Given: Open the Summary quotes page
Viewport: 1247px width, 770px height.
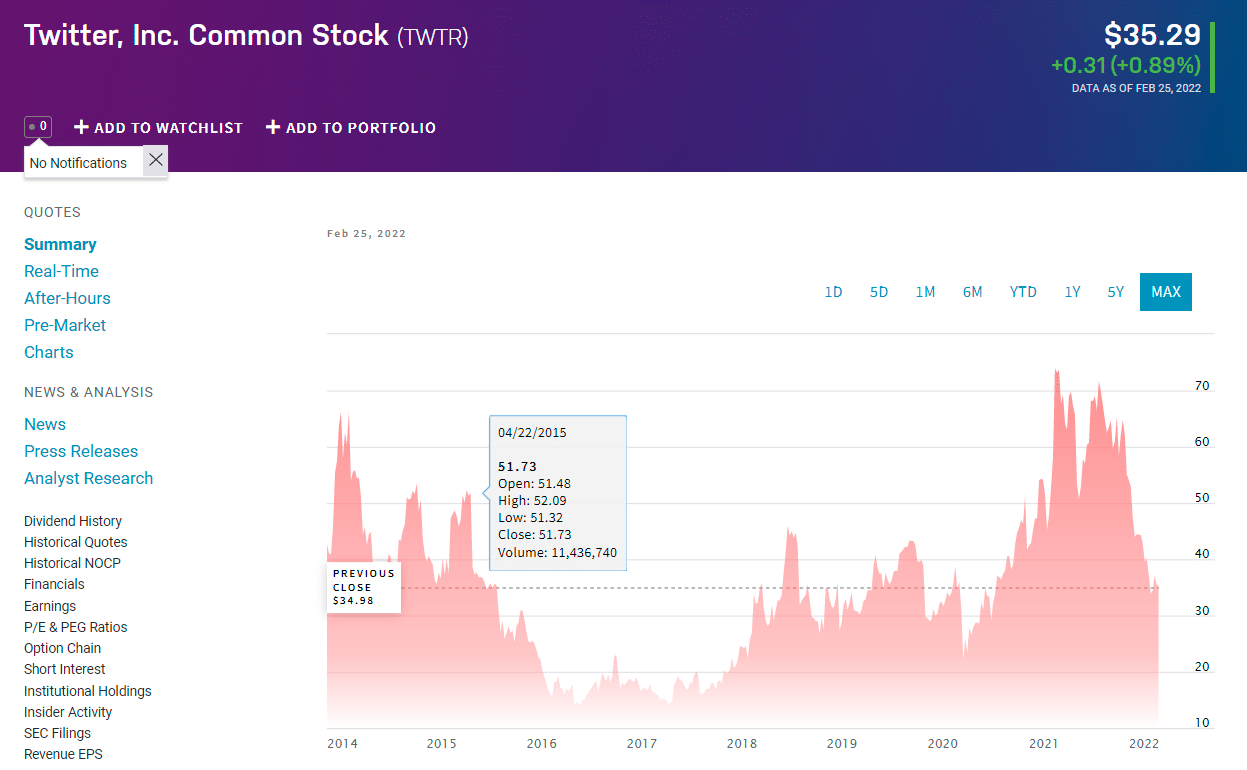Looking at the screenshot, I should click(60, 244).
